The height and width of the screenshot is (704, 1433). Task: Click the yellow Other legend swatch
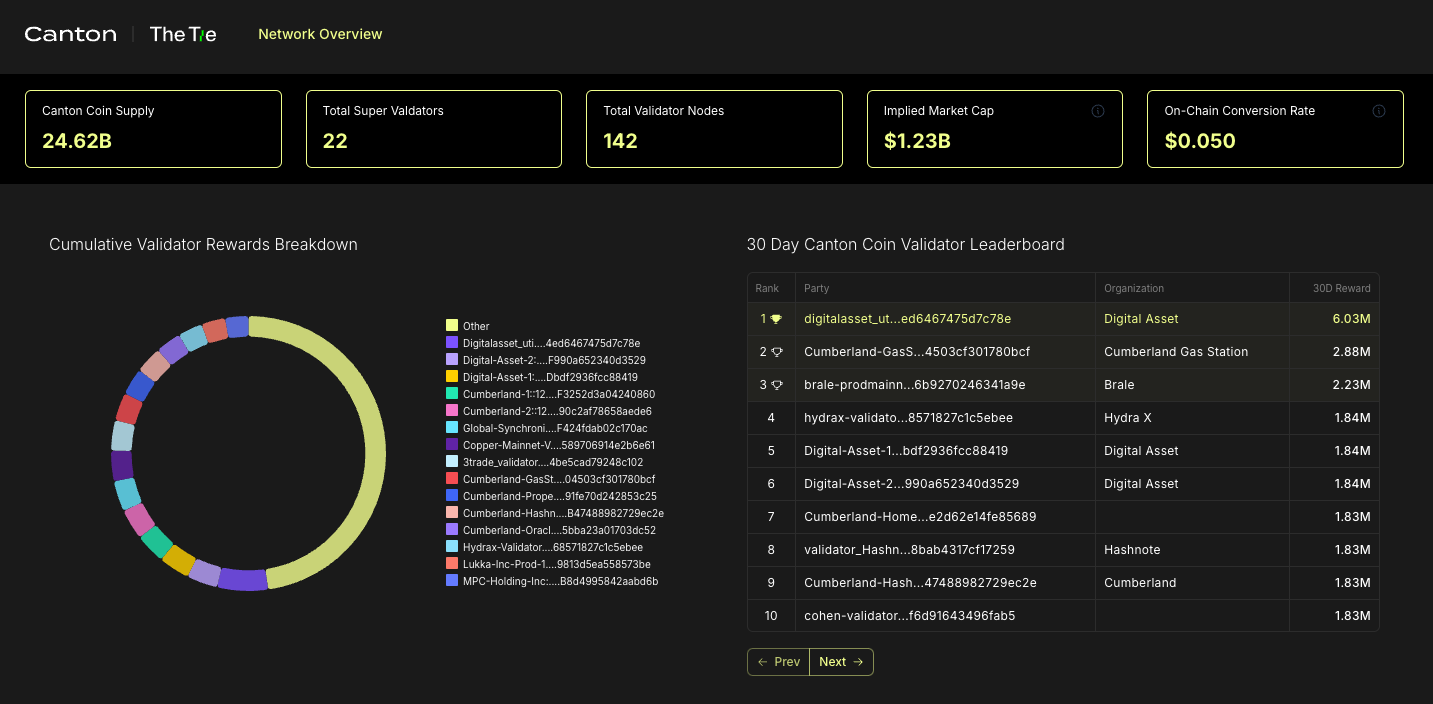pyautogui.click(x=451, y=325)
